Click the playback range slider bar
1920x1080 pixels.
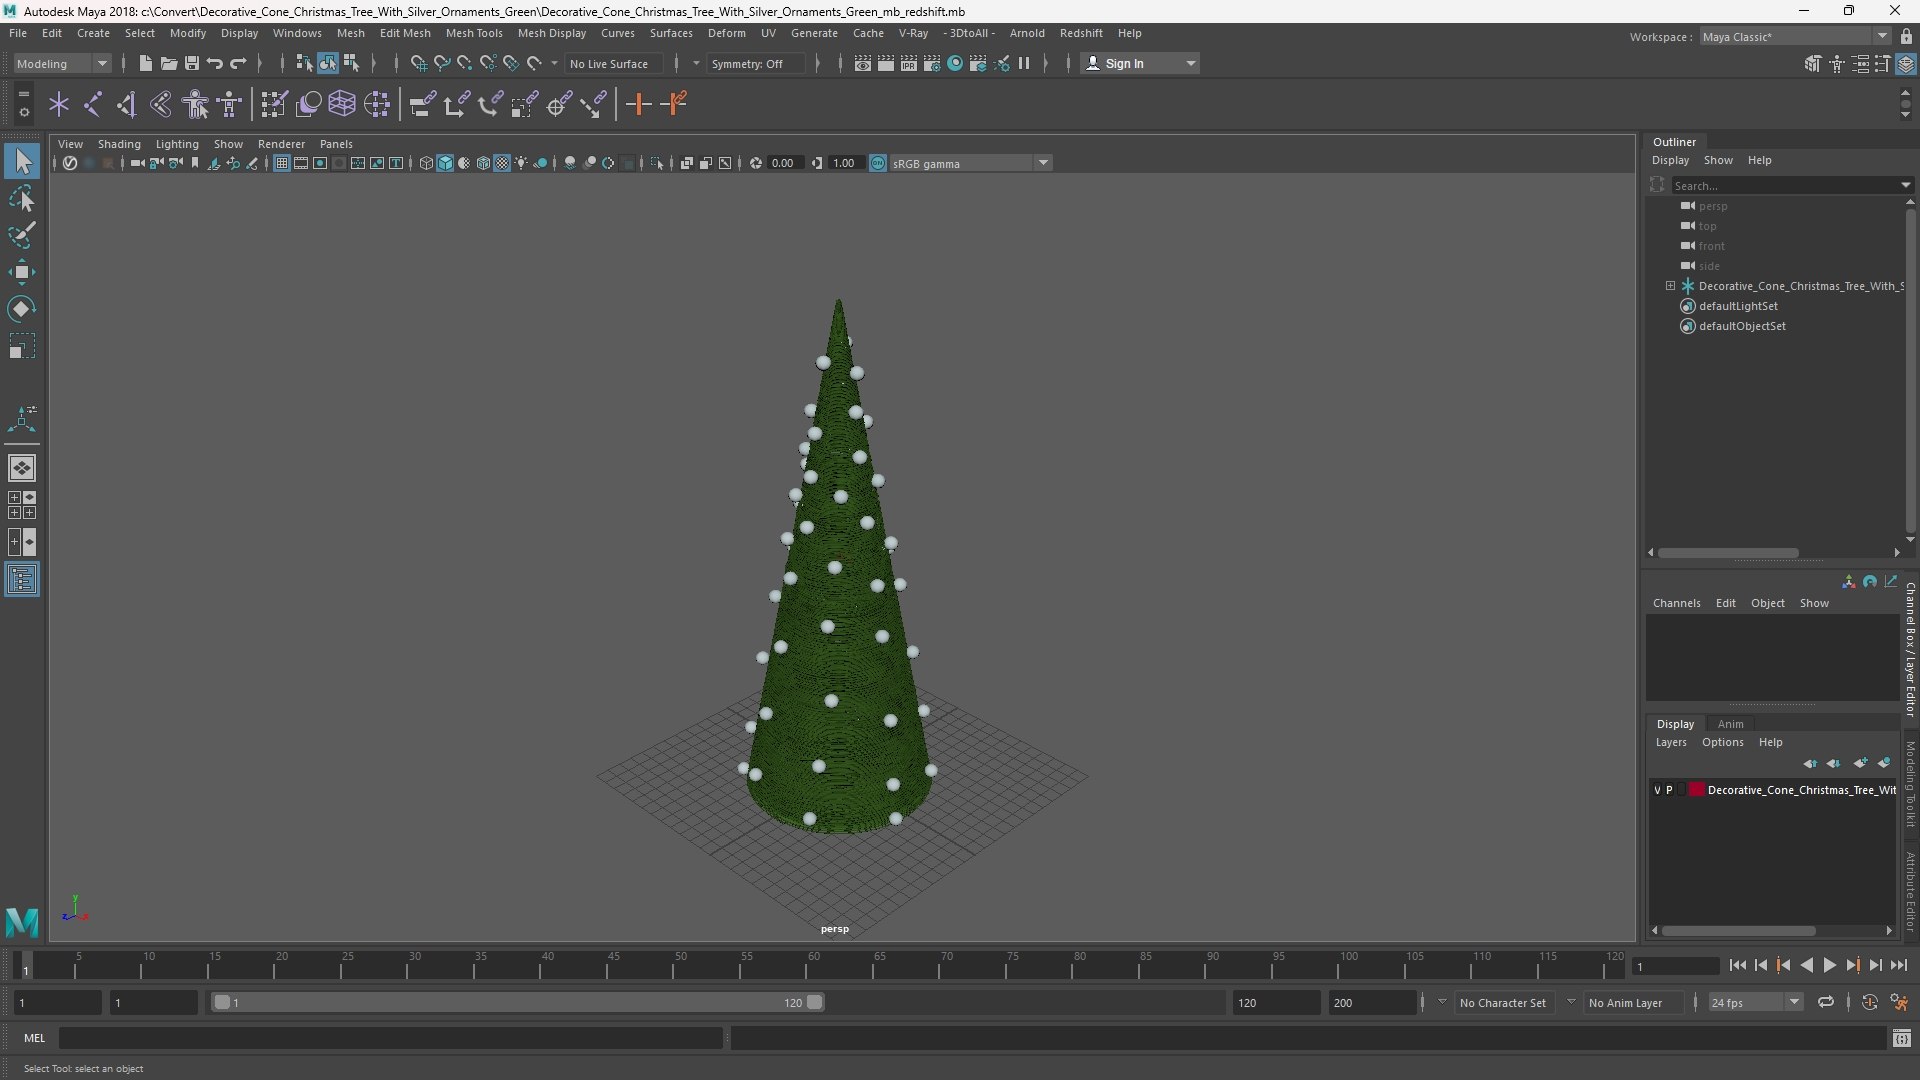coord(518,1002)
